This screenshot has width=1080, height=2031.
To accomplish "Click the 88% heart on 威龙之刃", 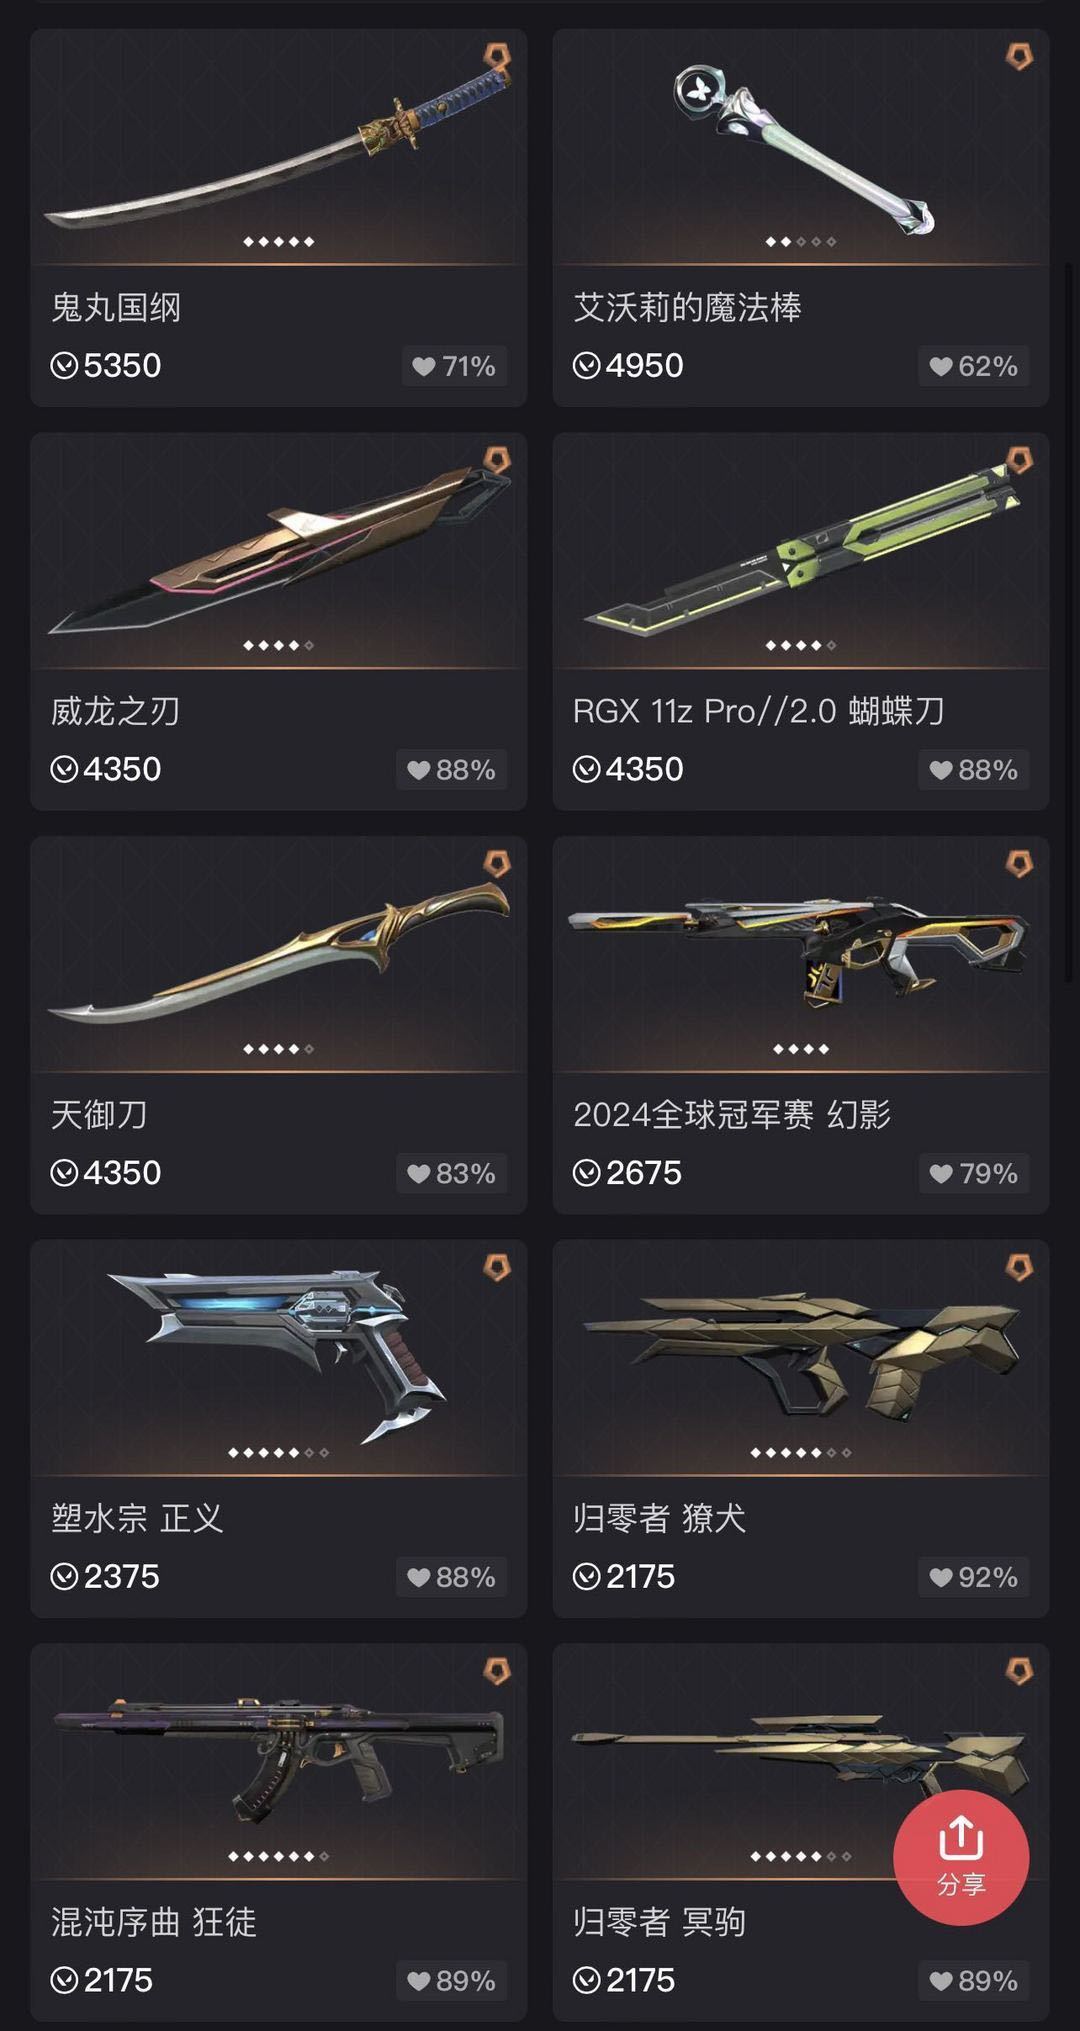I will tap(452, 770).
